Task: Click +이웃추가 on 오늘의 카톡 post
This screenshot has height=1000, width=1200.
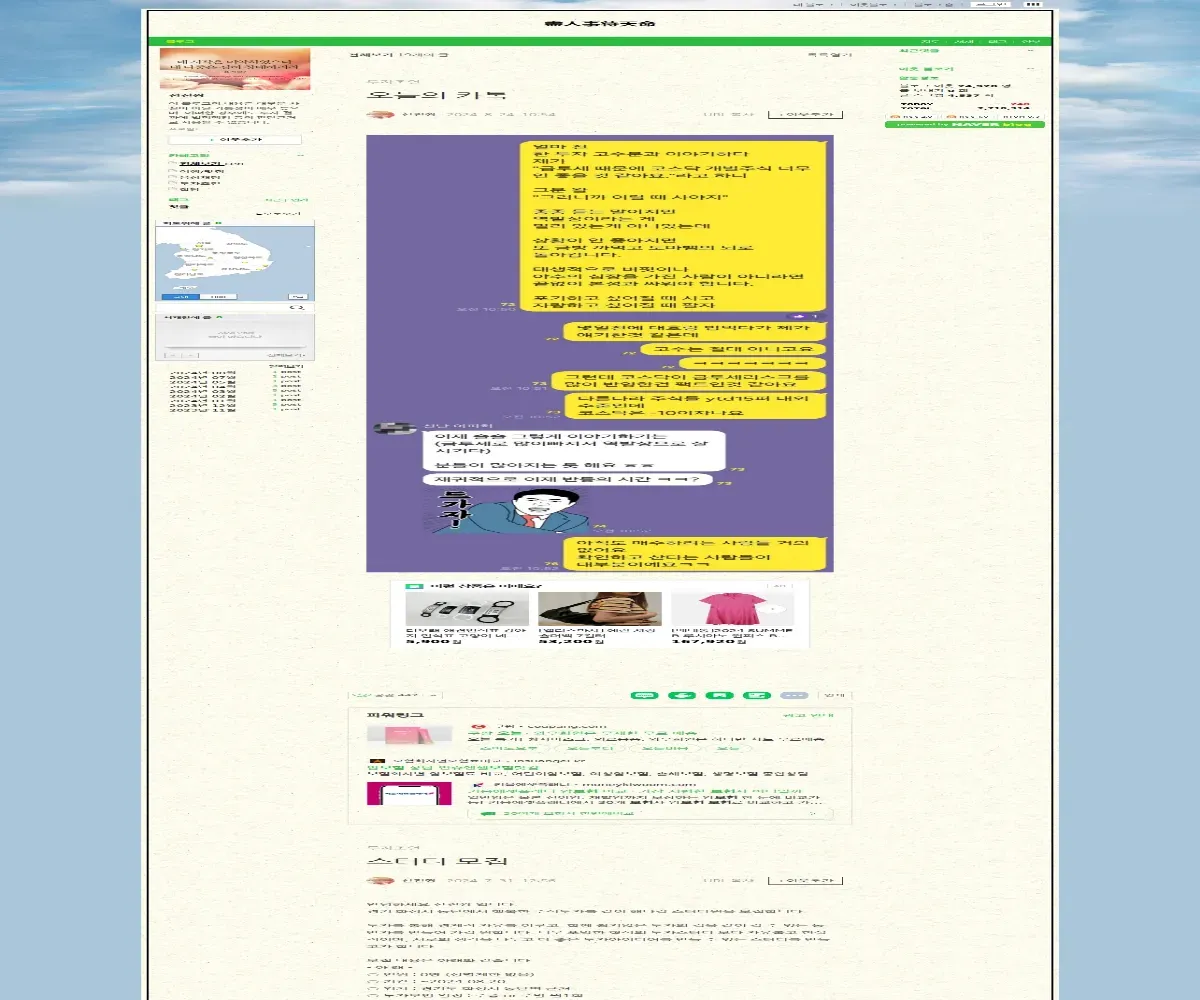Action: [x=805, y=115]
